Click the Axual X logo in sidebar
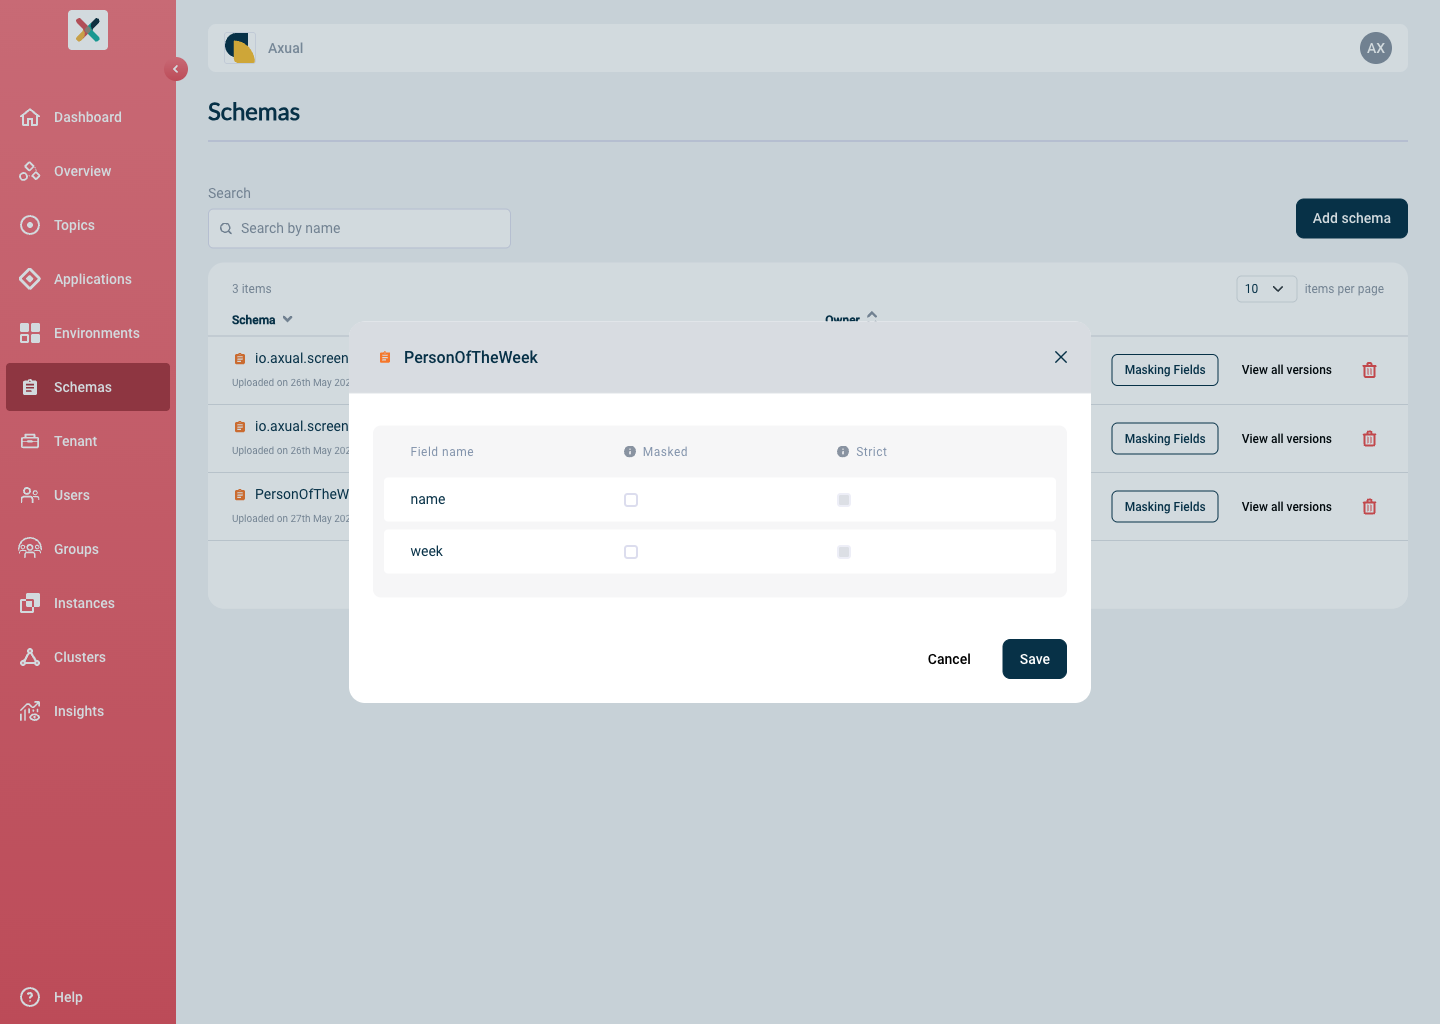 click(x=88, y=30)
